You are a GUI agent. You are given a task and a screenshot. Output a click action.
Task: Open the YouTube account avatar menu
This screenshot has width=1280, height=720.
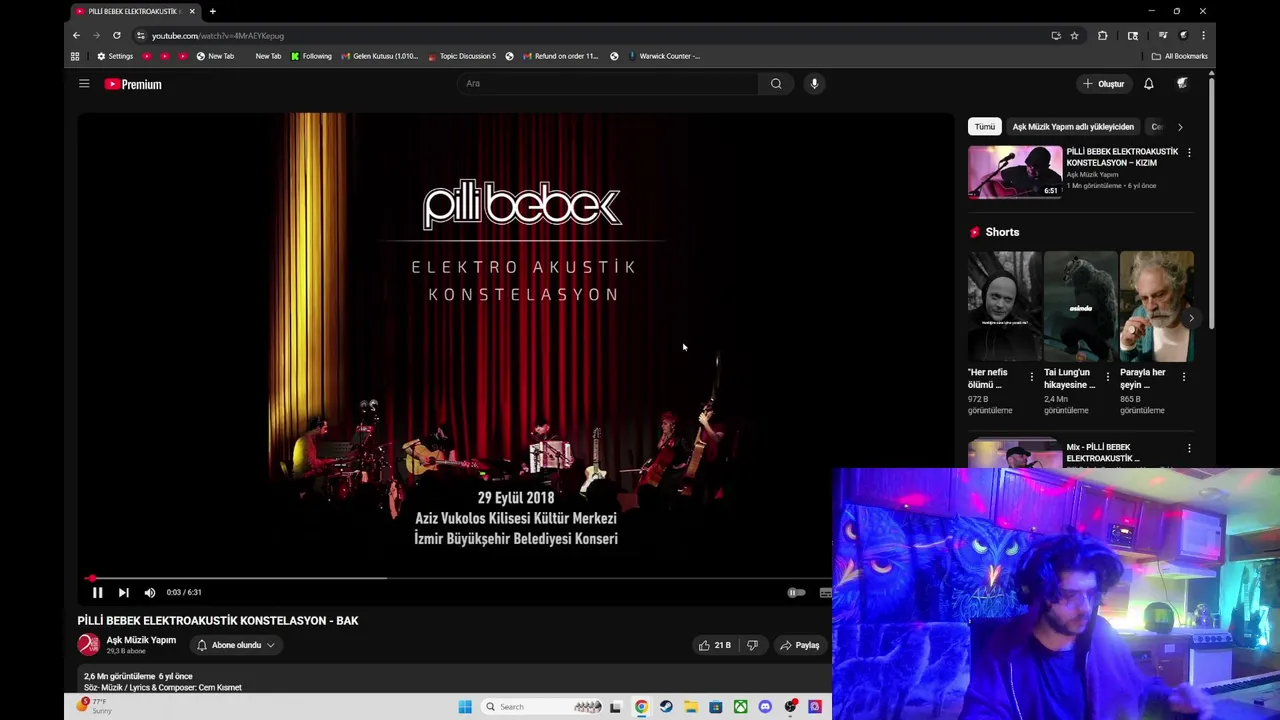(1182, 84)
